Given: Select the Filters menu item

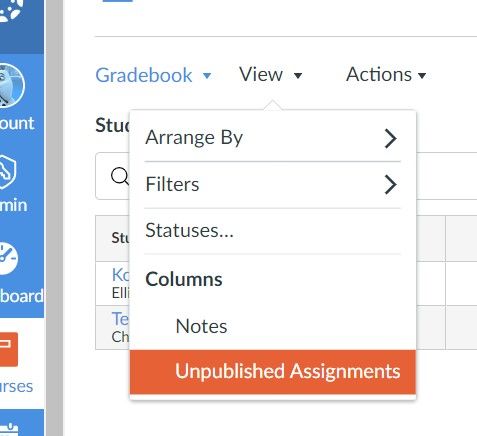Looking at the screenshot, I should point(273,184).
